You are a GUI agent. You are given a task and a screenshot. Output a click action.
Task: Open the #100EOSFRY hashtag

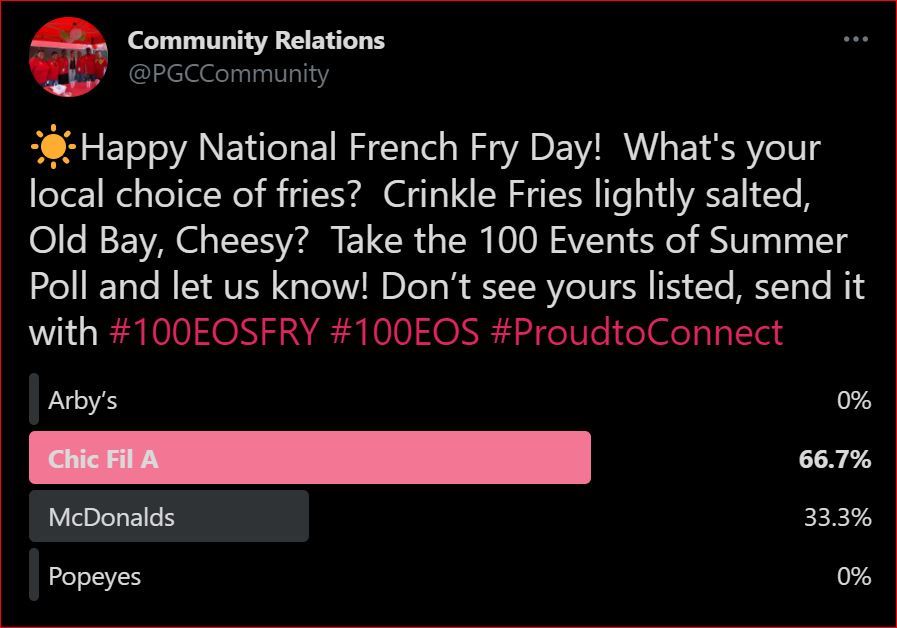[x=214, y=333]
